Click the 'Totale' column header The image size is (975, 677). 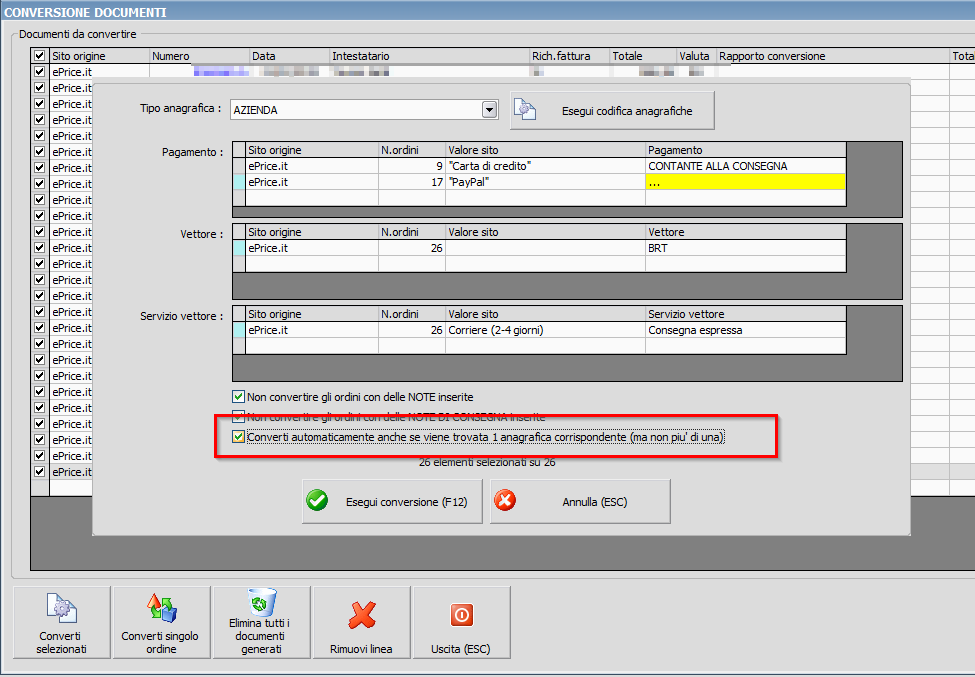click(644, 56)
